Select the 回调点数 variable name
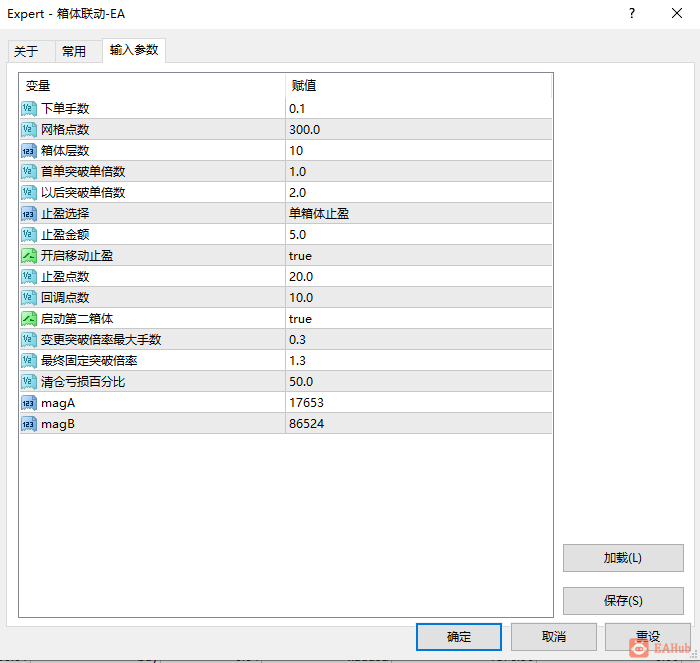Viewport: 700px width, 663px height. [65, 297]
